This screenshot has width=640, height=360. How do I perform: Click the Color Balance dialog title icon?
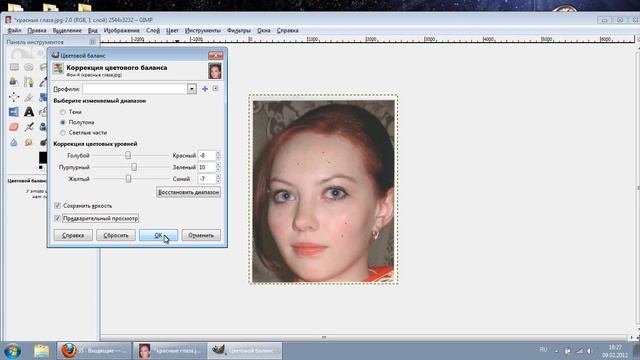click(56, 55)
